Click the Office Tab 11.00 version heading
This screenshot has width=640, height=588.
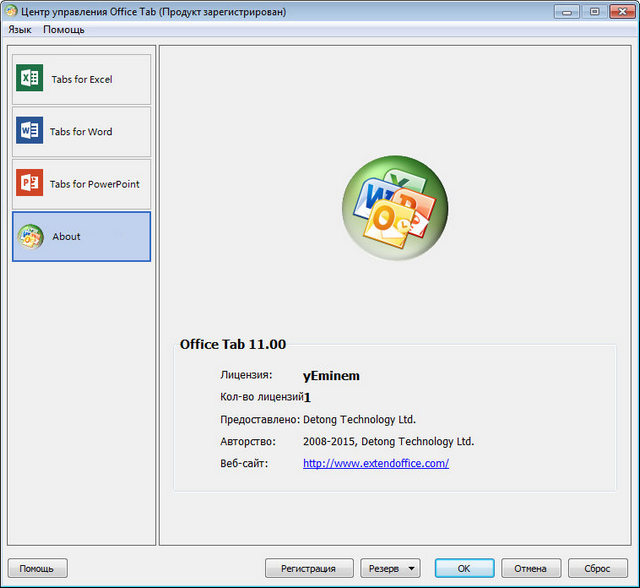(x=233, y=344)
